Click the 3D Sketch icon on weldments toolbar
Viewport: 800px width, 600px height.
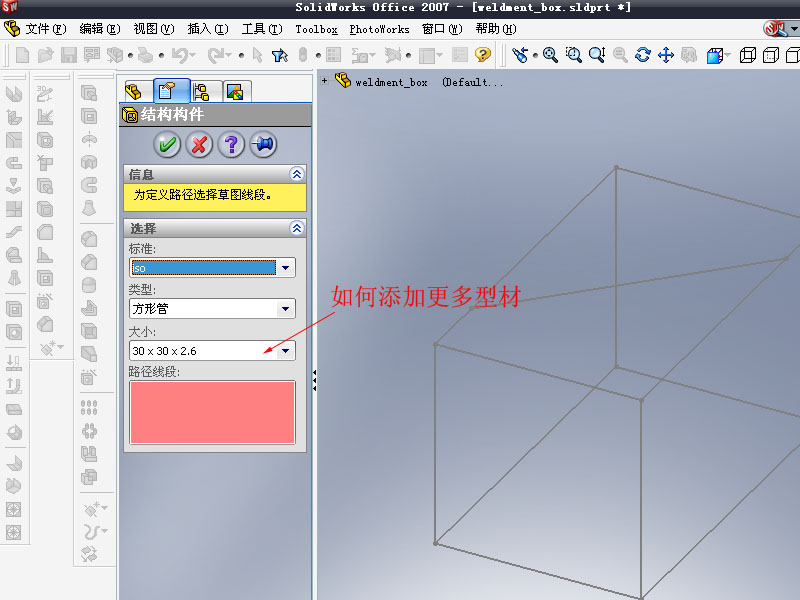point(45,93)
